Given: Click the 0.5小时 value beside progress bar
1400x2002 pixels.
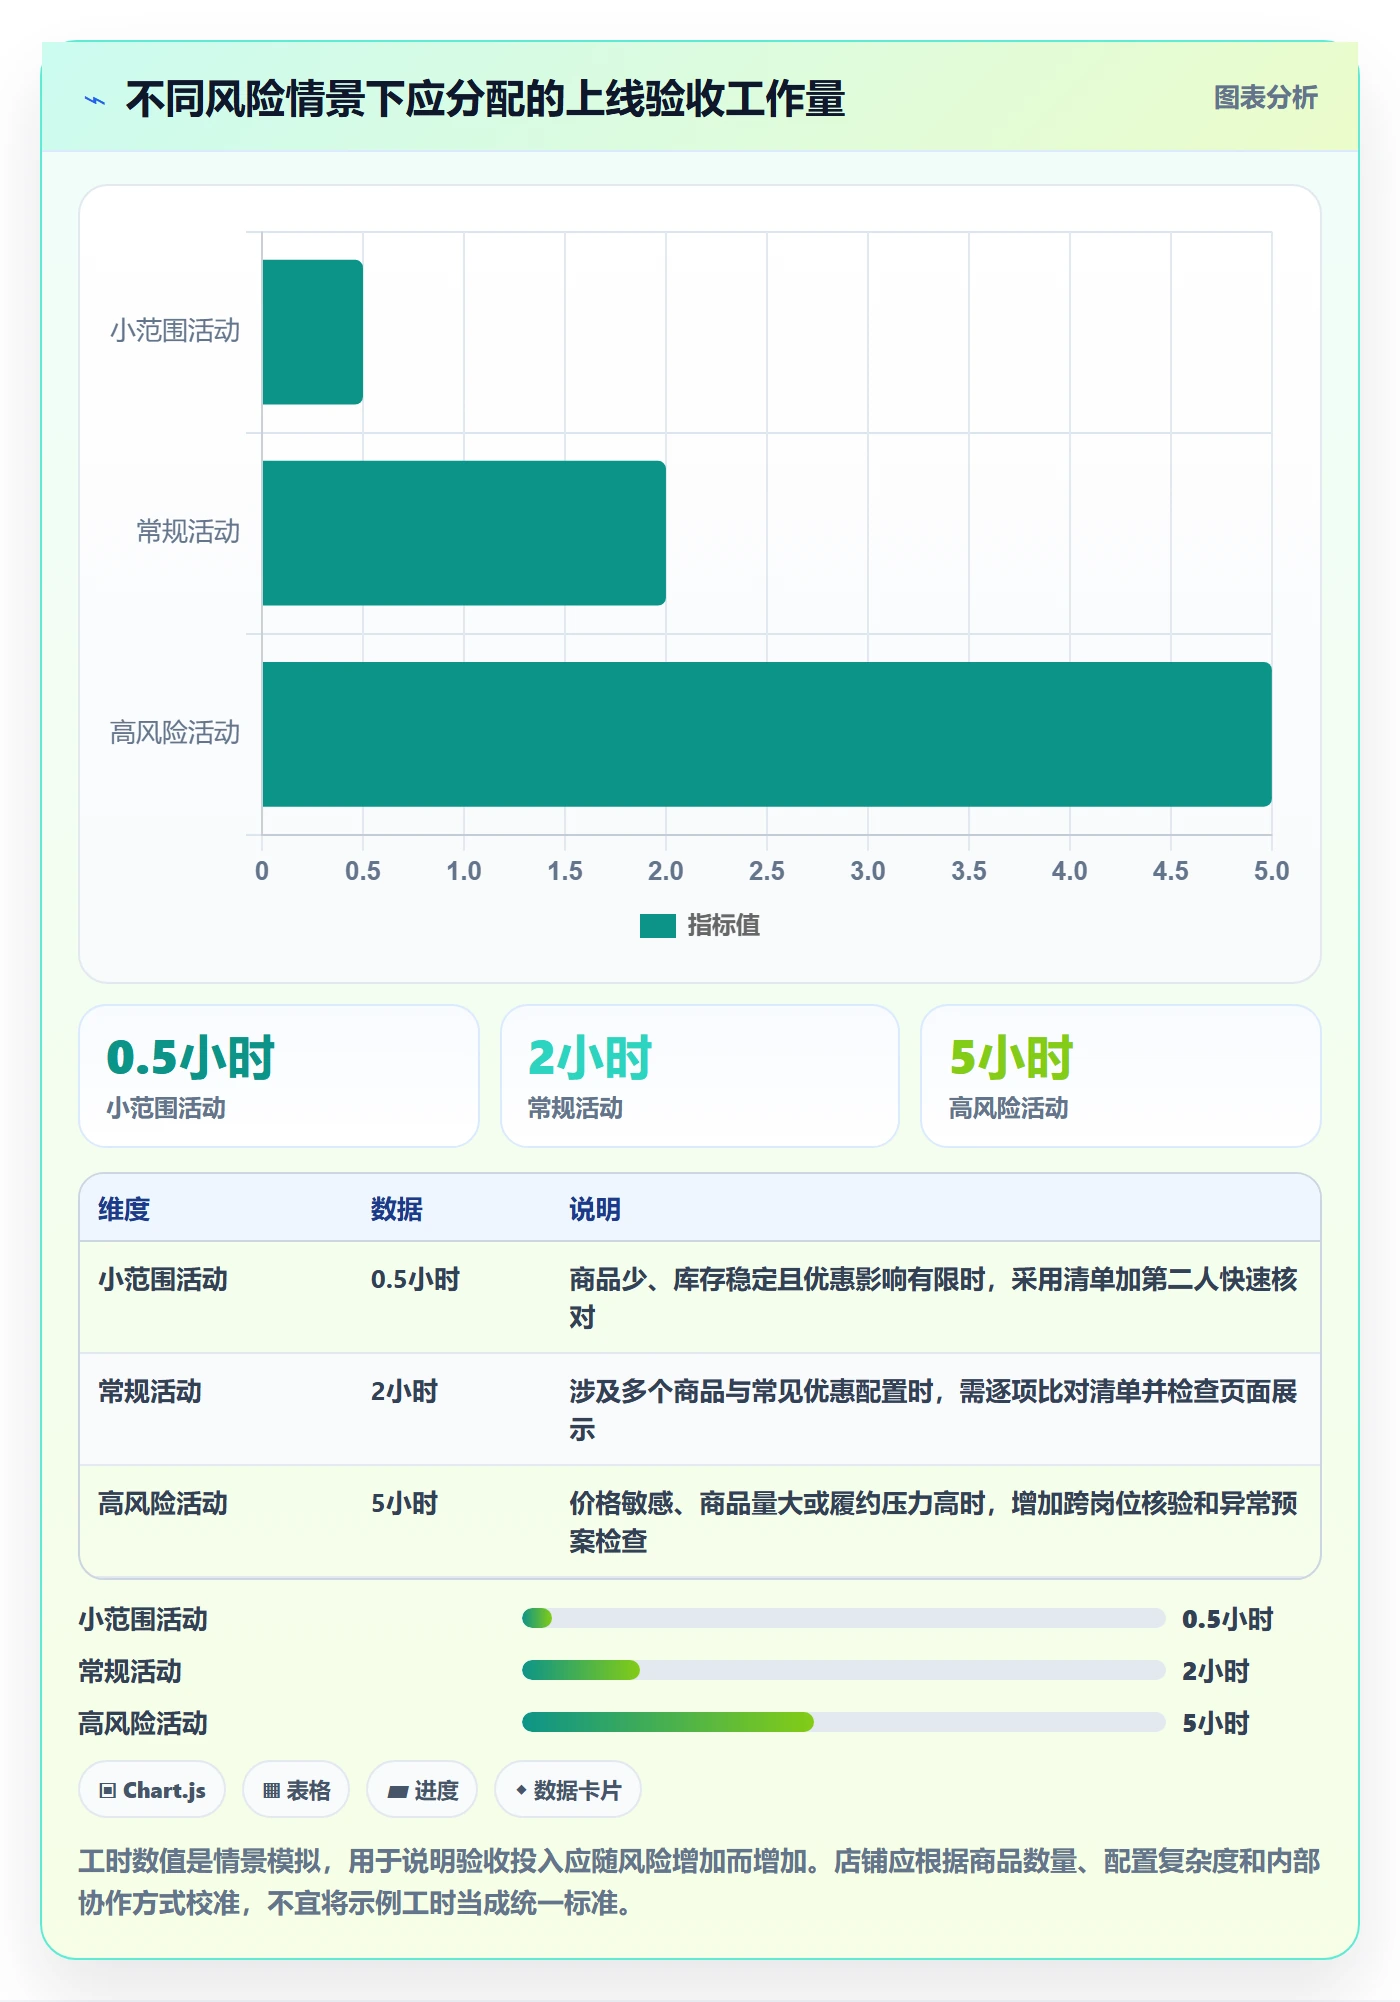Looking at the screenshot, I should pyautogui.click(x=1227, y=1619).
